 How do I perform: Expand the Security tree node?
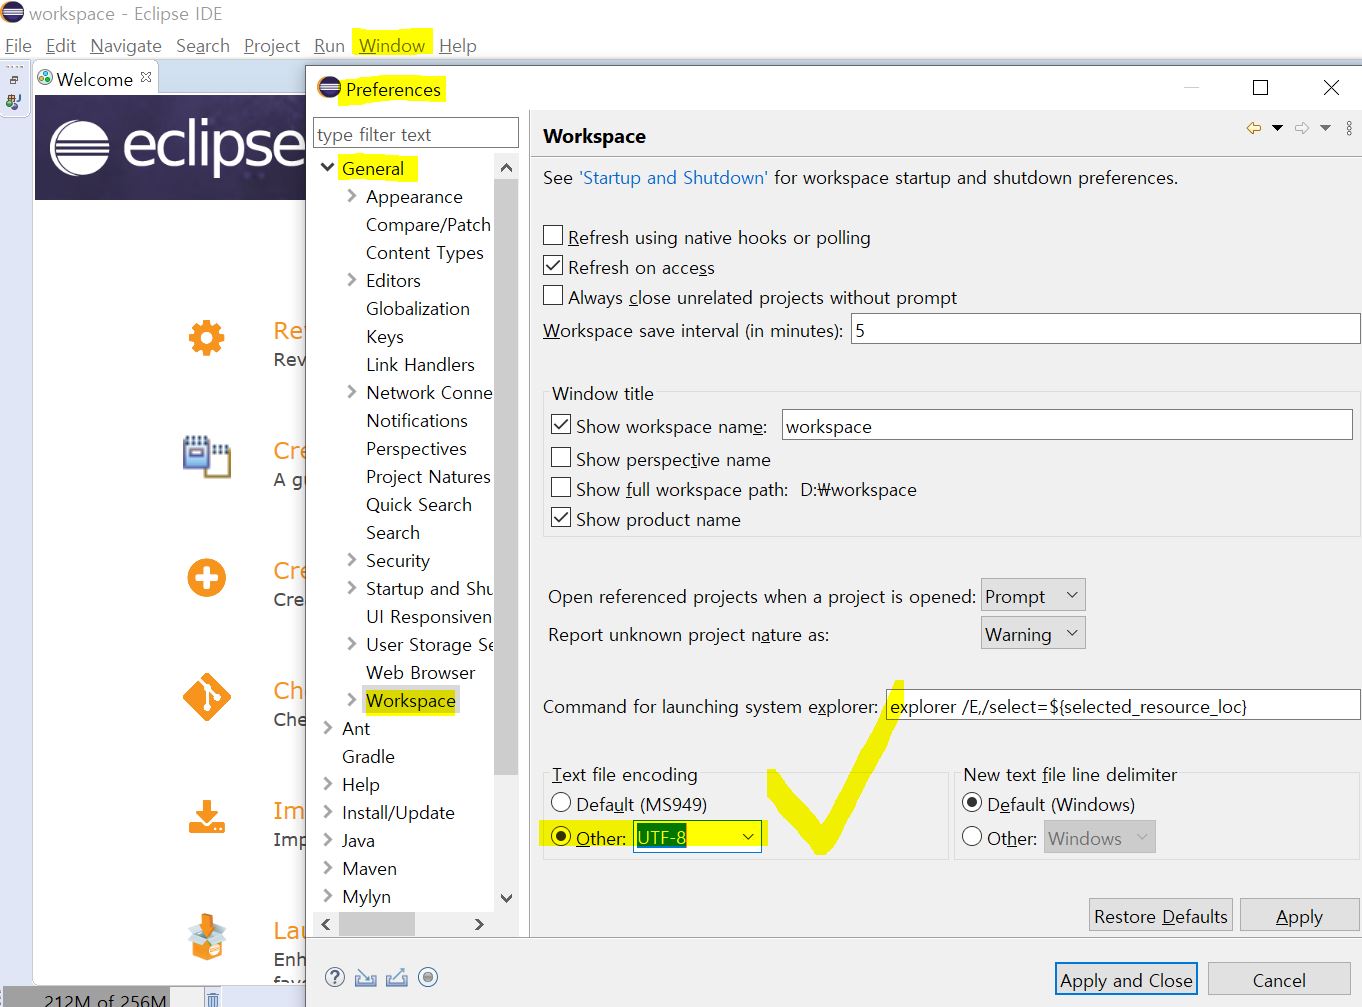tap(352, 560)
